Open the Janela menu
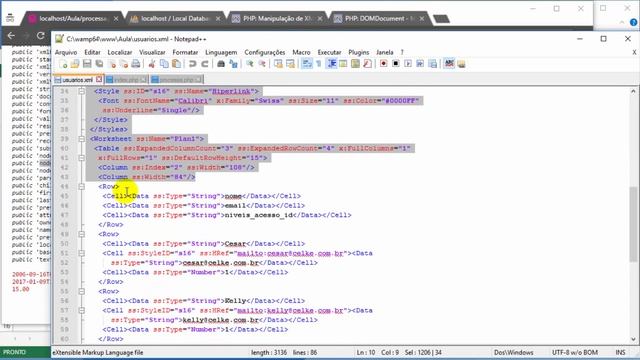 click(x=384, y=53)
